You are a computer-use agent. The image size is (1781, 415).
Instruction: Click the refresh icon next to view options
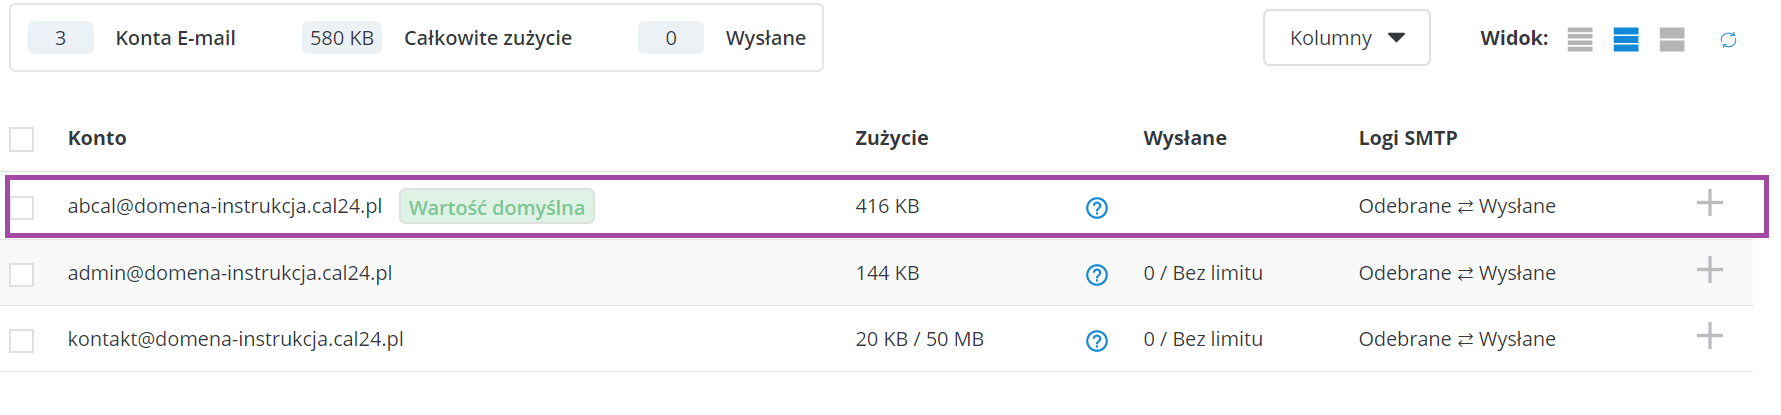[1728, 40]
